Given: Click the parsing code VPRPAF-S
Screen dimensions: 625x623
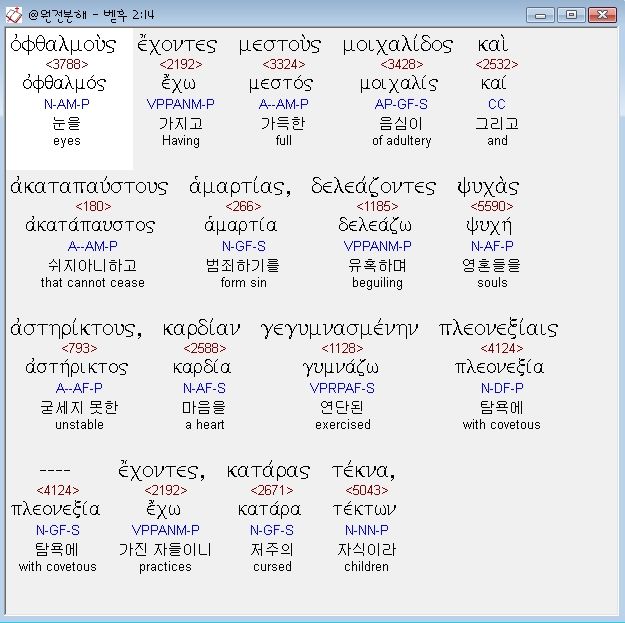Looking at the screenshot, I should [x=342, y=388].
